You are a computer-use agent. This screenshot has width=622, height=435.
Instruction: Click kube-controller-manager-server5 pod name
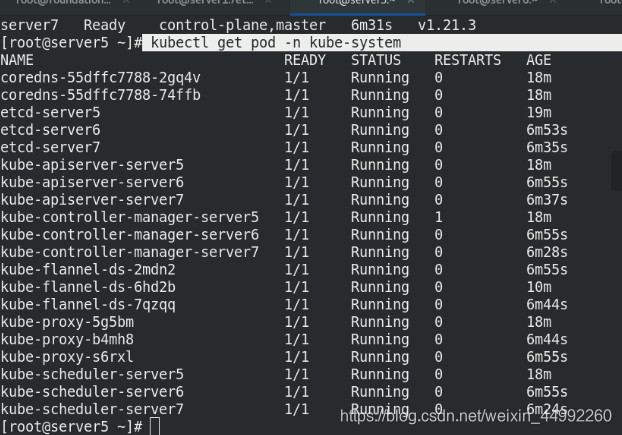[x=130, y=217]
